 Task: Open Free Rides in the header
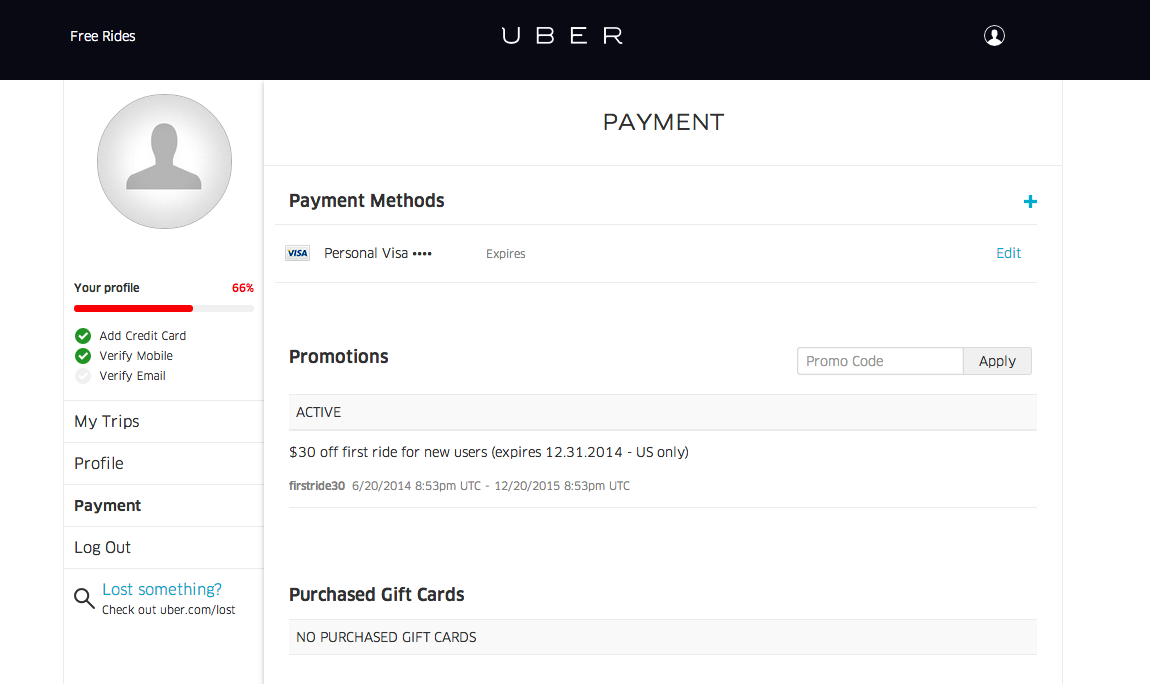click(103, 36)
